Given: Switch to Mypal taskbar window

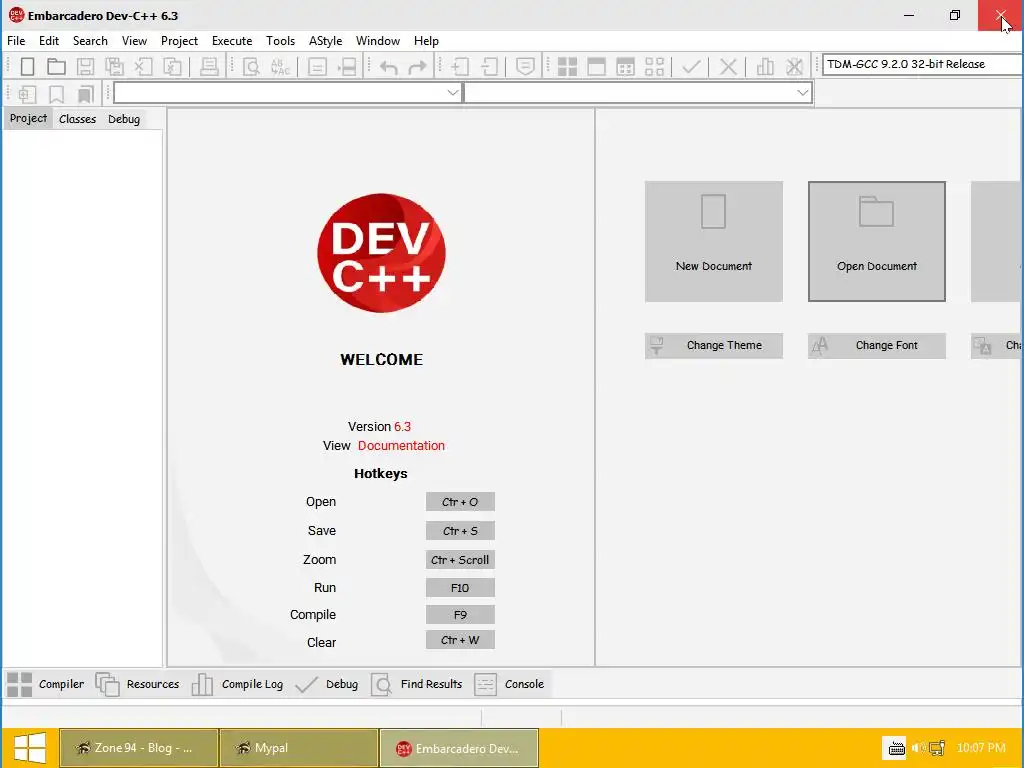Looking at the screenshot, I should 299,748.
